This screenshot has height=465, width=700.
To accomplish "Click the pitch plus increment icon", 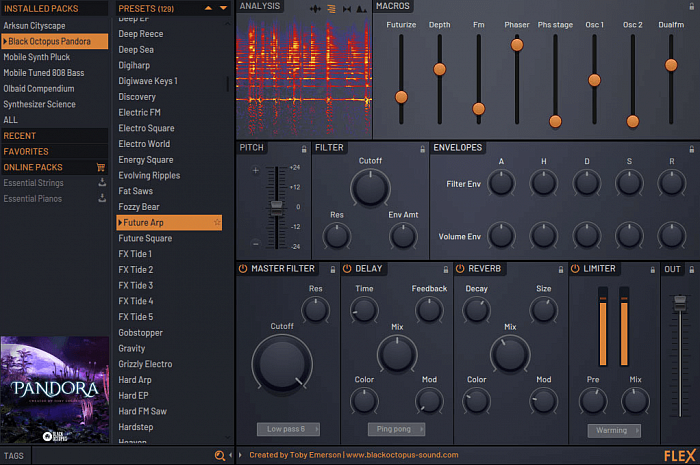I will click(x=255, y=170).
